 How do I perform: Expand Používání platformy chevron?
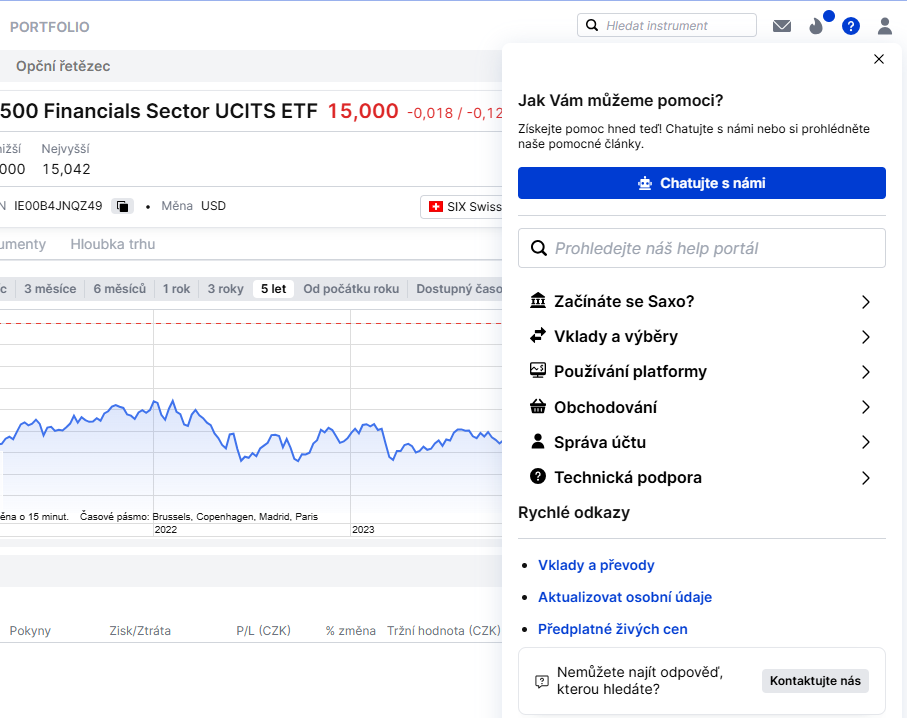coord(865,372)
